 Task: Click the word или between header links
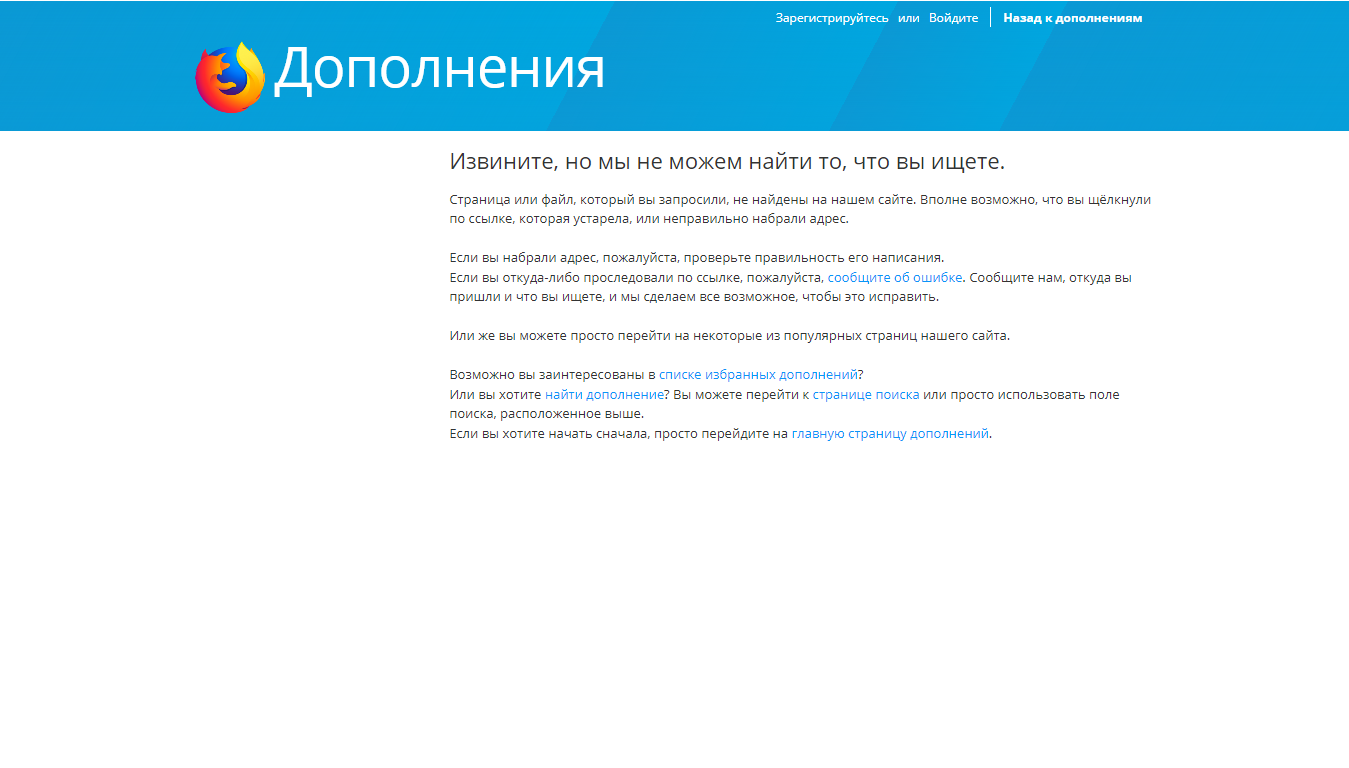[x=908, y=18]
